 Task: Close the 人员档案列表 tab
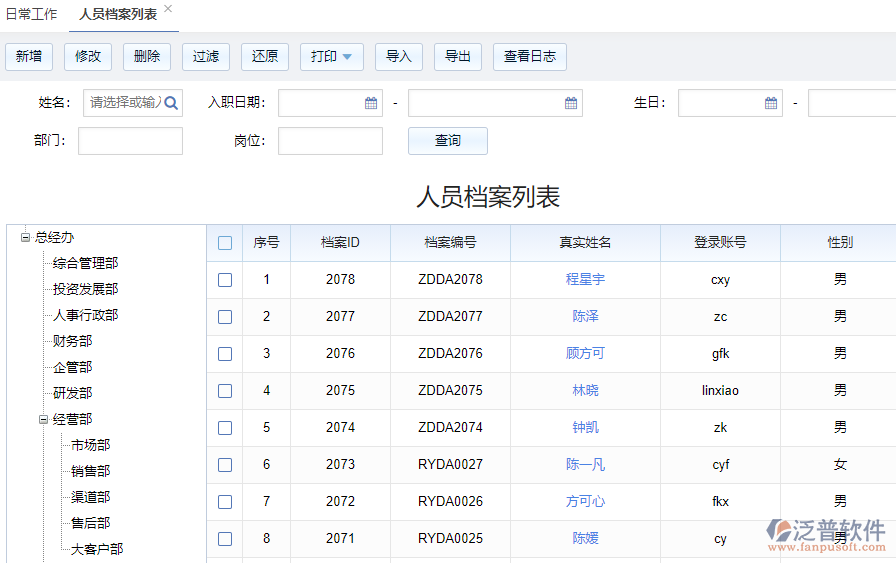pos(168,9)
